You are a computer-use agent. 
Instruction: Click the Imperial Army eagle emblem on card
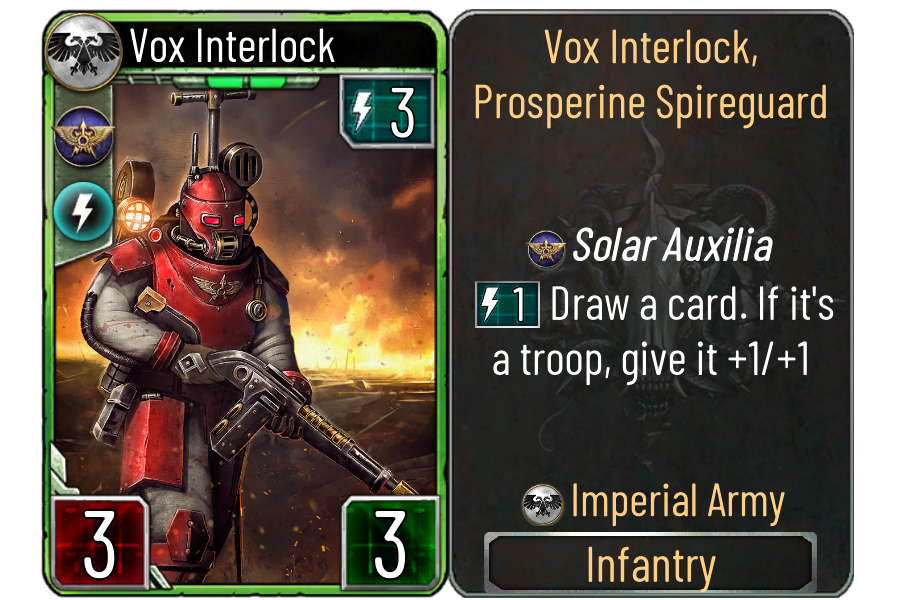click(84, 51)
